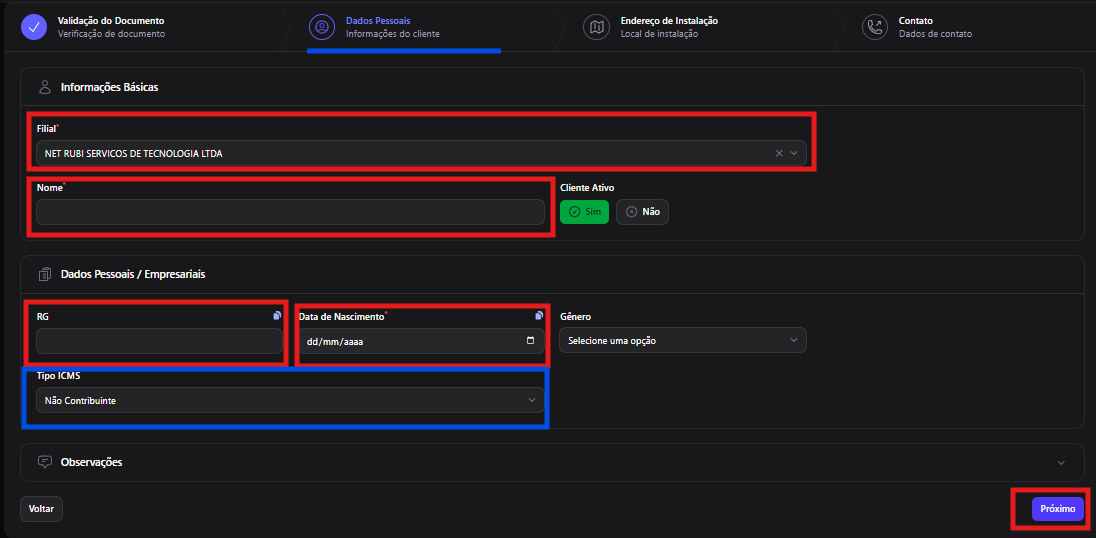Clear Filial selection with the X icon
1096x538 pixels.
(x=779, y=153)
